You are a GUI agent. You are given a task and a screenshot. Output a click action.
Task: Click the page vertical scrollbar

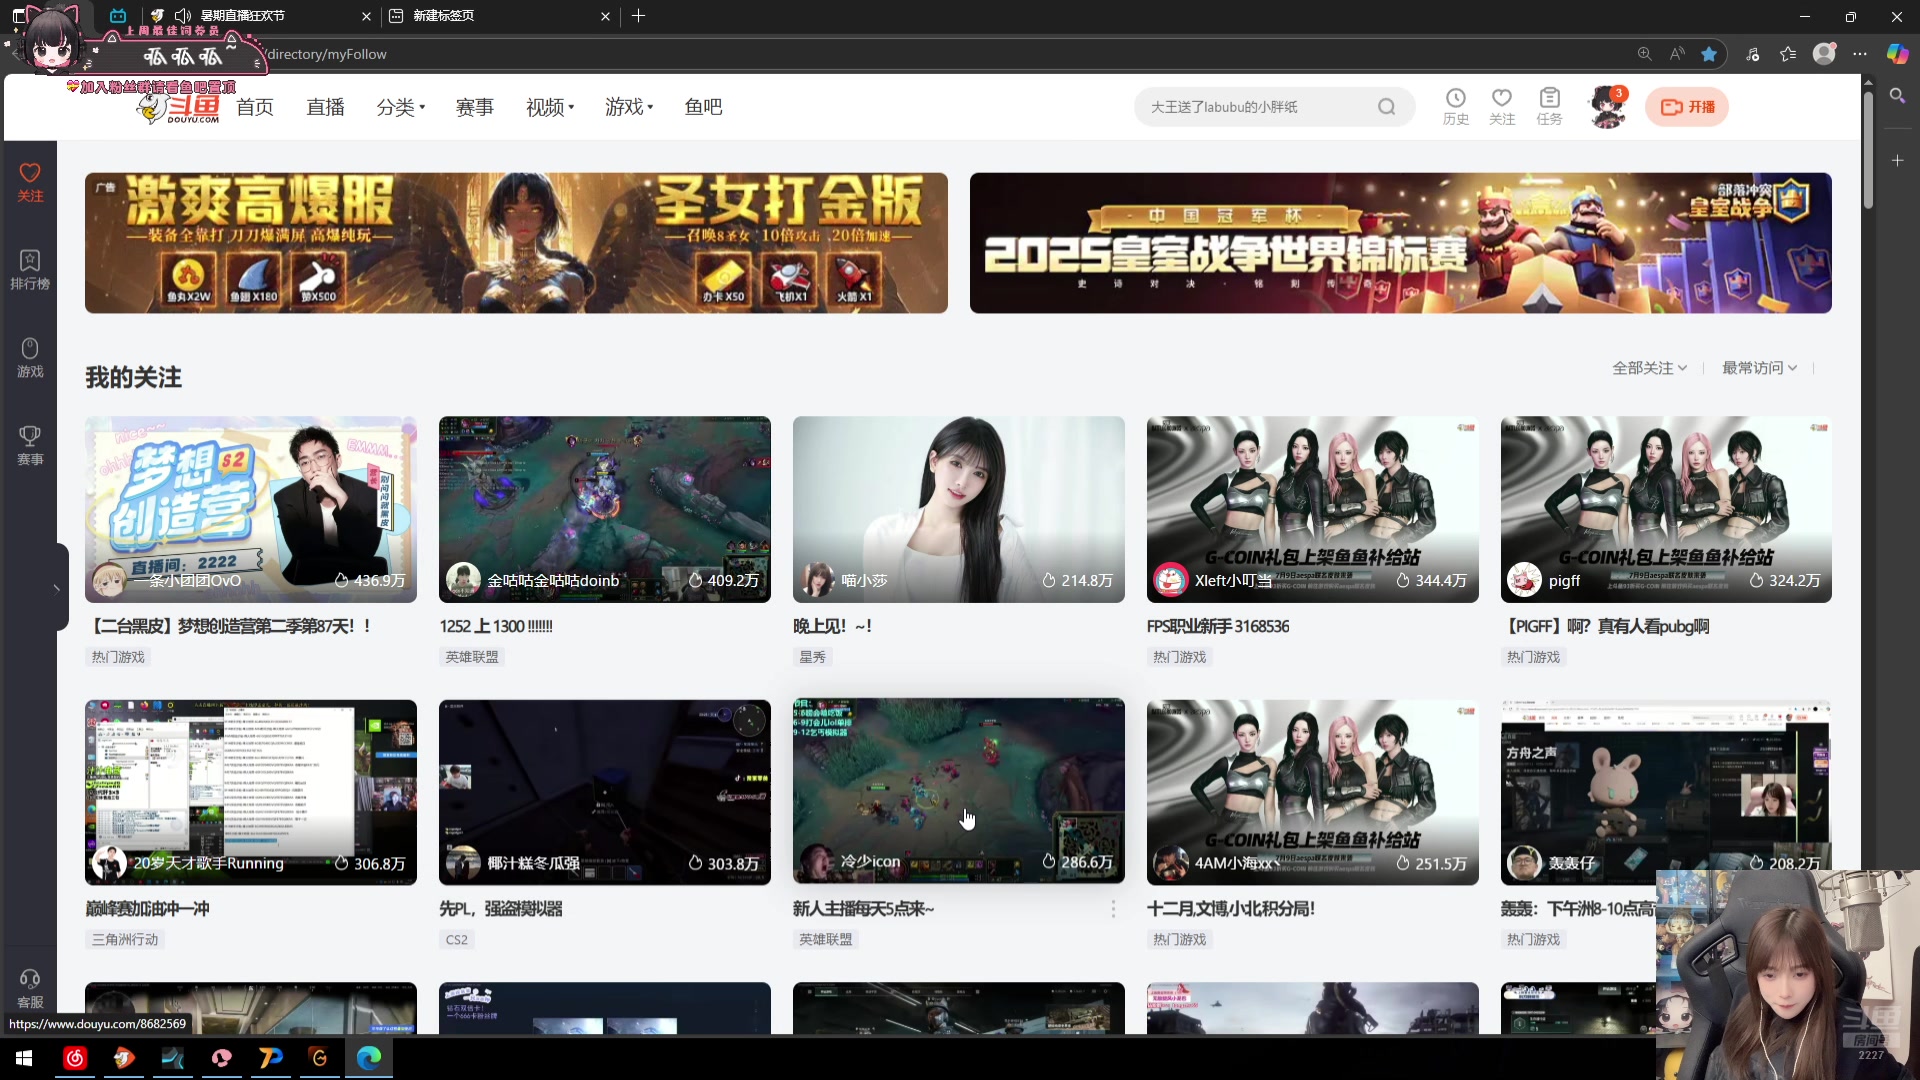pos(1867,150)
